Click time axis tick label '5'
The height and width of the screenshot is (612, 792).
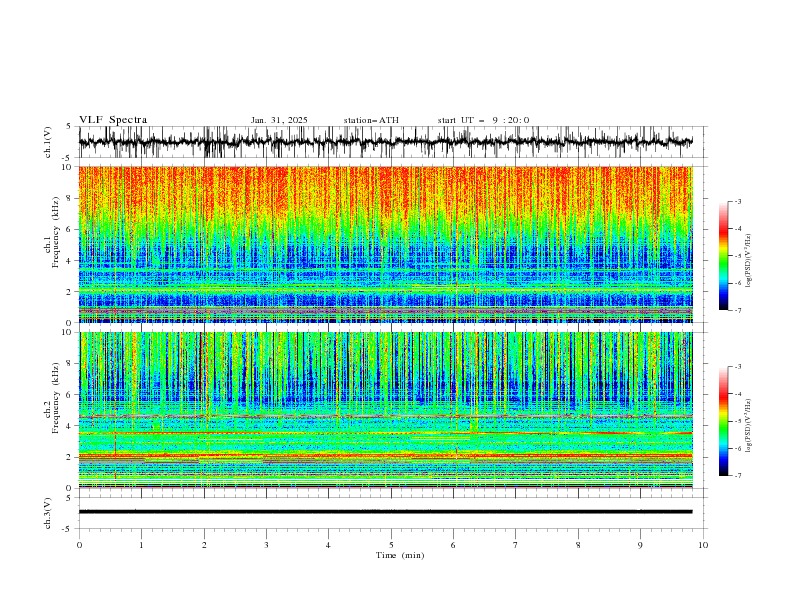[391, 545]
